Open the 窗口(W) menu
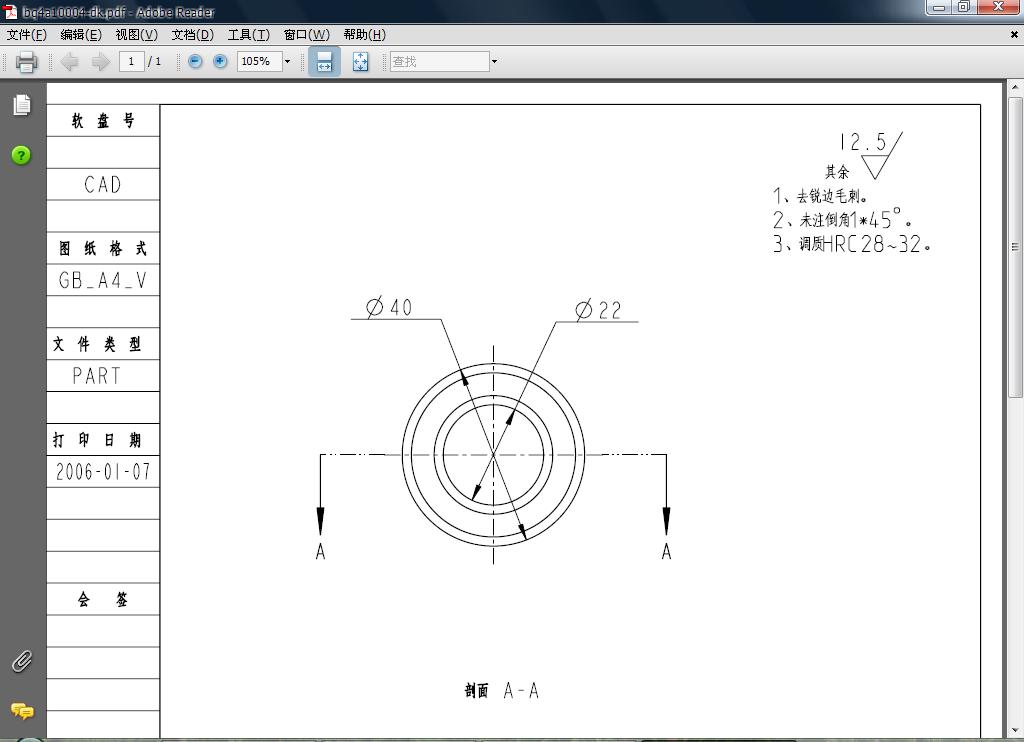 (307, 35)
